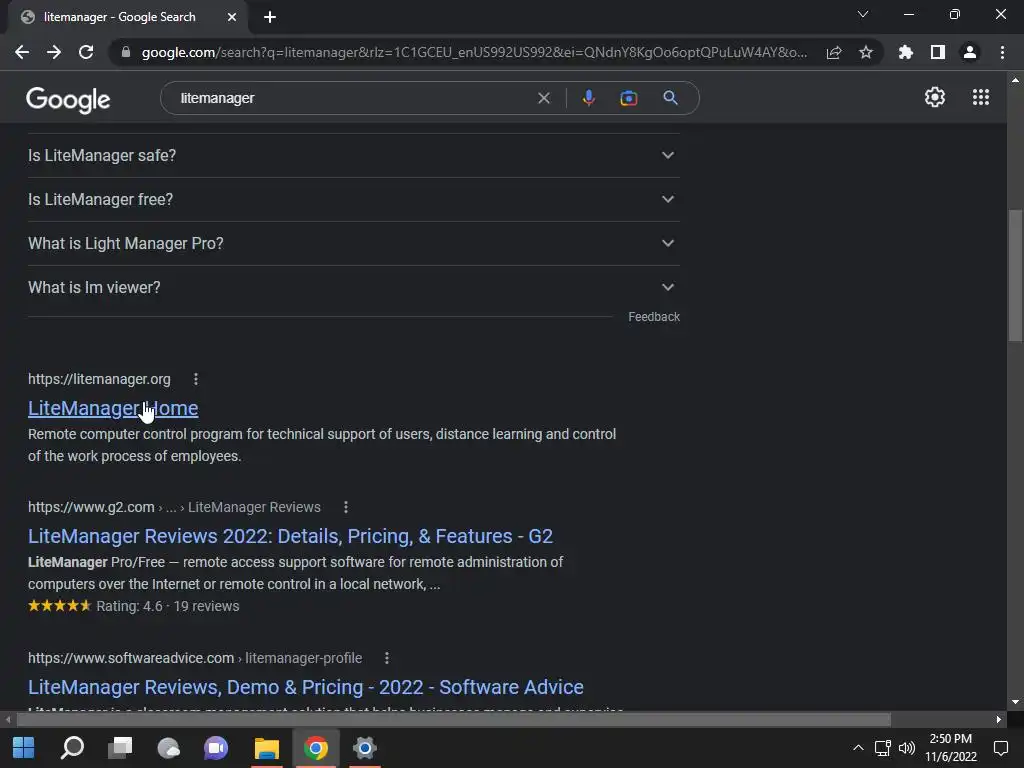Open a new browser tab
The image size is (1024, 768).
coord(270,17)
